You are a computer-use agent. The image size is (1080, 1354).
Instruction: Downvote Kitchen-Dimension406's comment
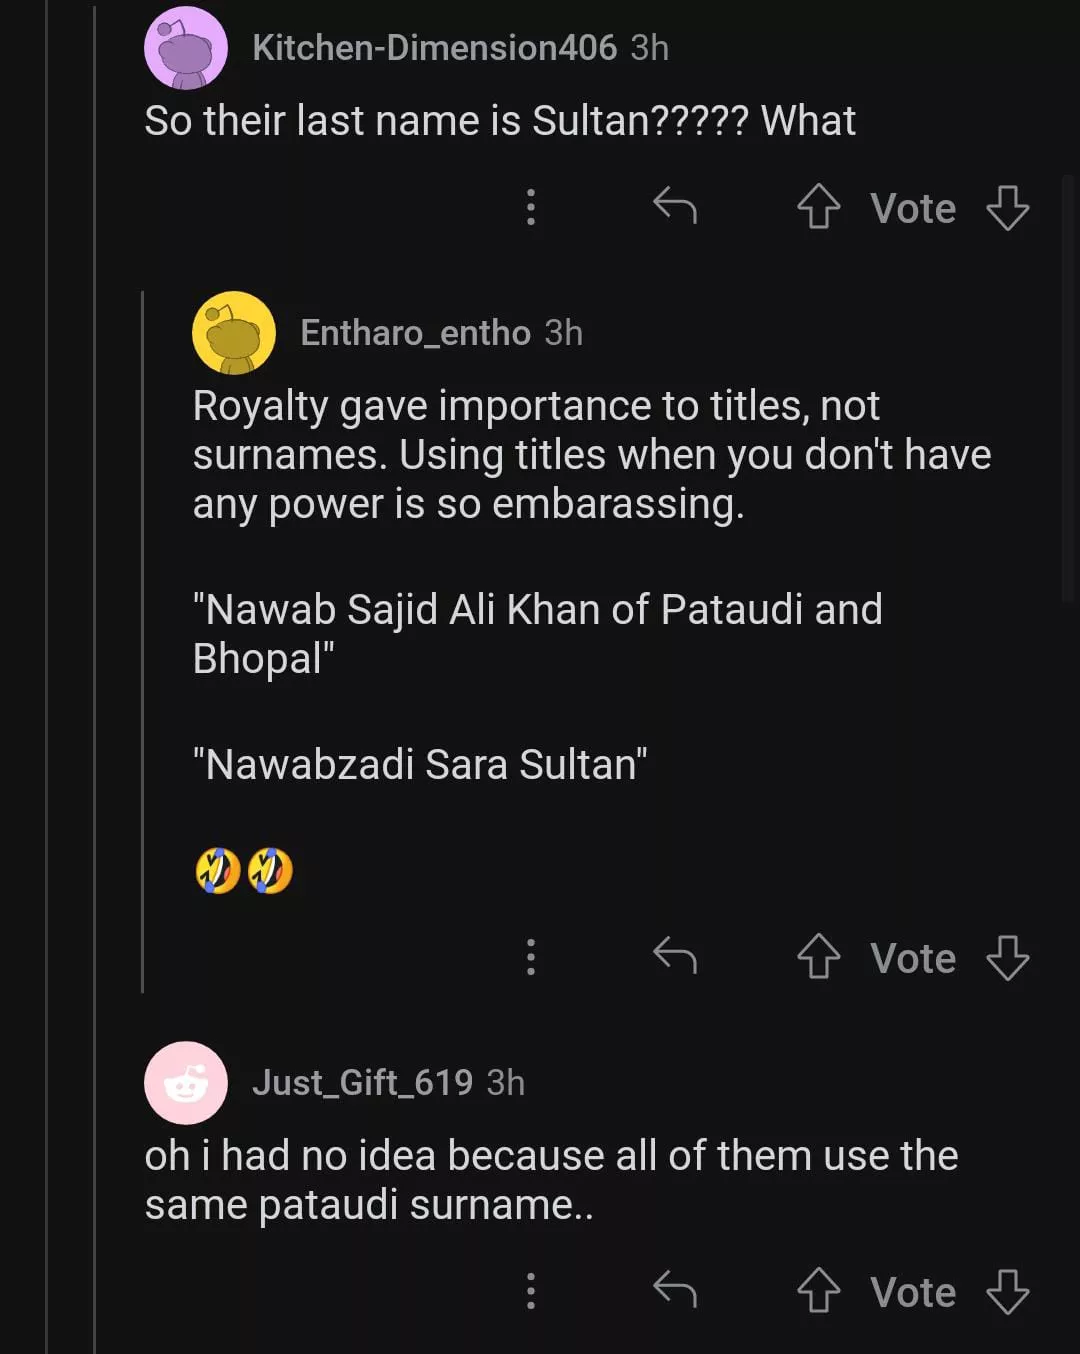coord(1007,207)
